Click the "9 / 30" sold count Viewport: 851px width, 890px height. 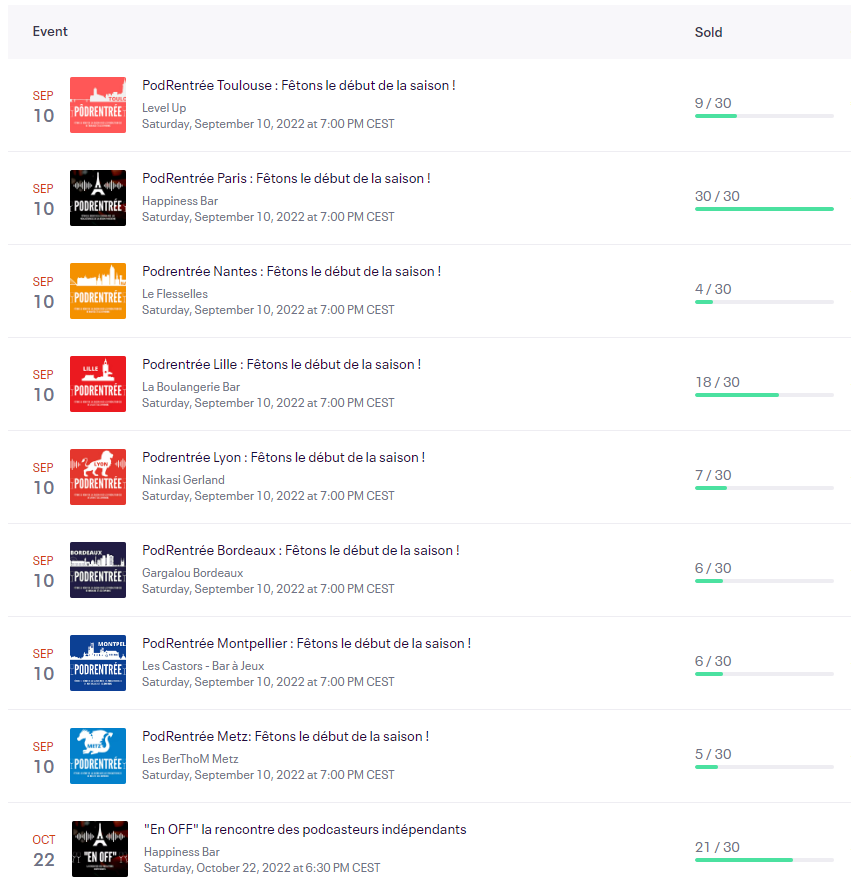pyautogui.click(x=713, y=103)
